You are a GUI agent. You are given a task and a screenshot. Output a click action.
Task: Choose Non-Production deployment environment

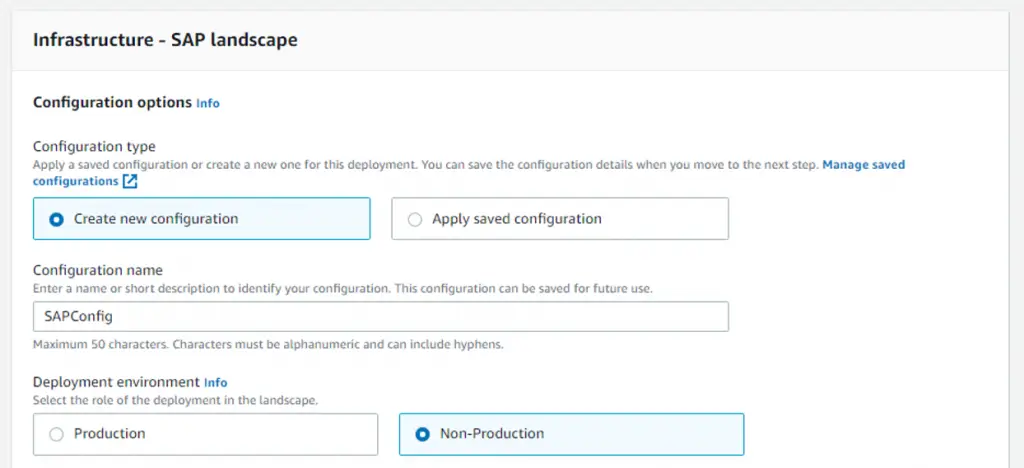(x=571, y=434)
